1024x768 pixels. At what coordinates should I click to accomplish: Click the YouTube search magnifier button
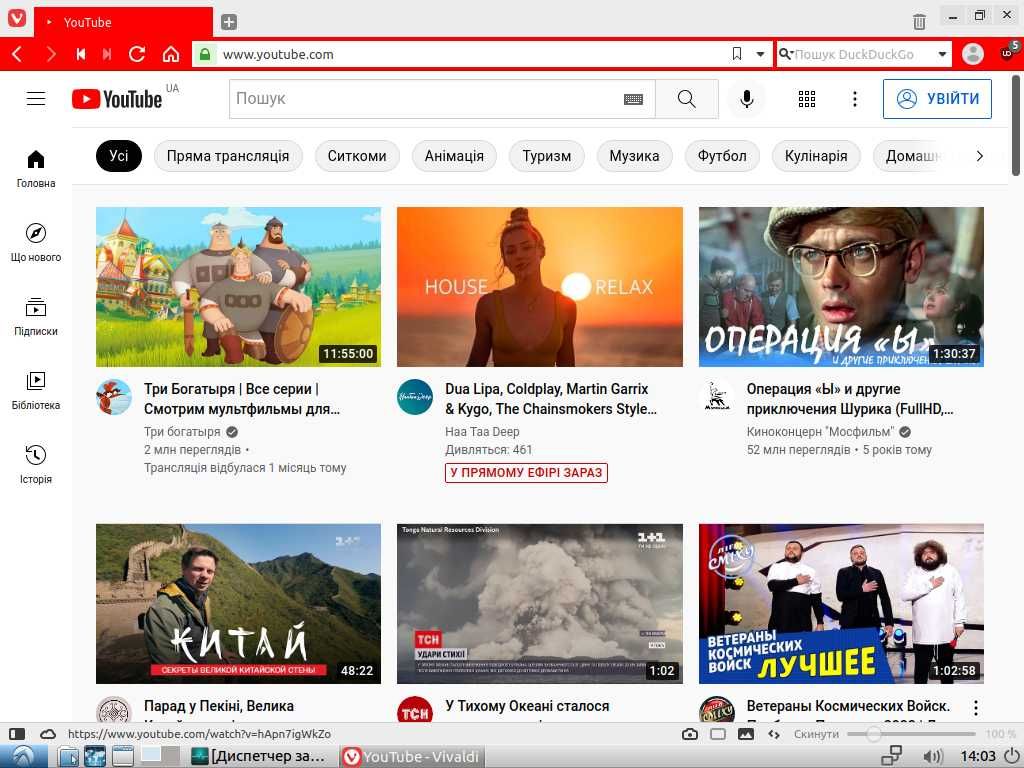point(686,99)
